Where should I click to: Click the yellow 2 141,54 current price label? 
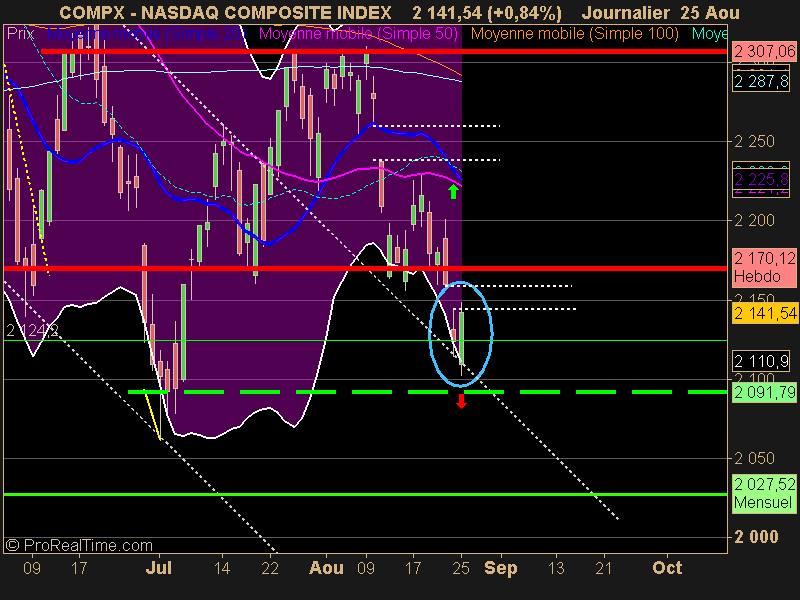click(x=764, y=313)
